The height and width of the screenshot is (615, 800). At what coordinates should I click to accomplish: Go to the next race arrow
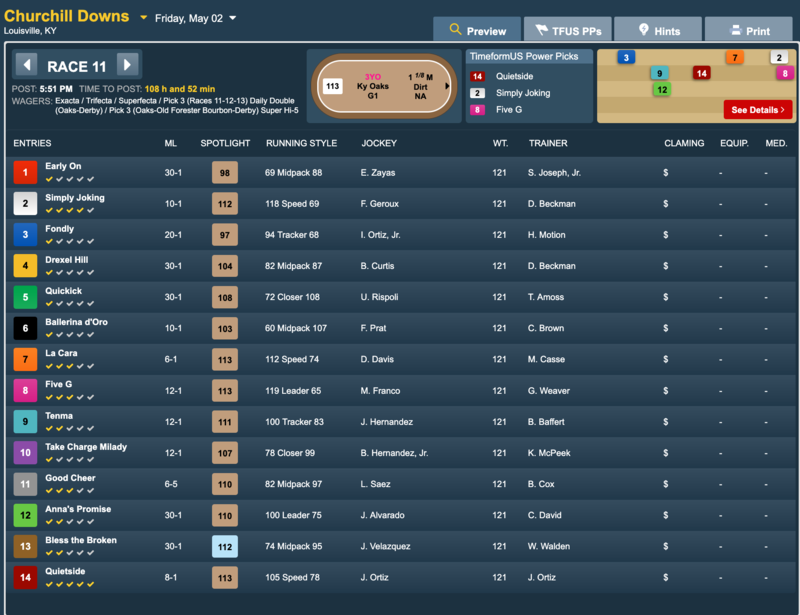click(128, 65)
